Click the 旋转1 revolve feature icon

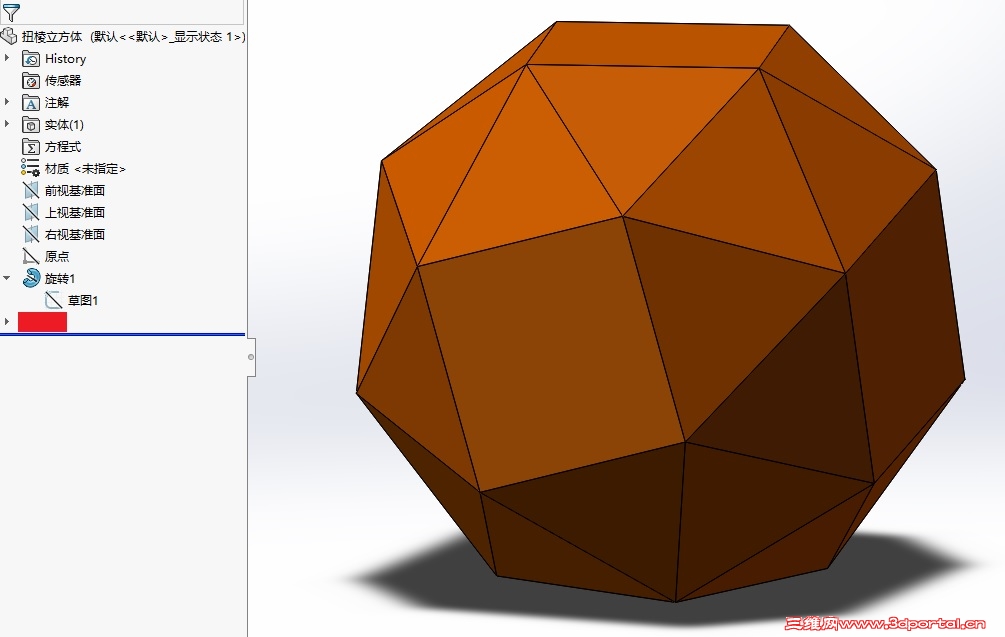31,277
